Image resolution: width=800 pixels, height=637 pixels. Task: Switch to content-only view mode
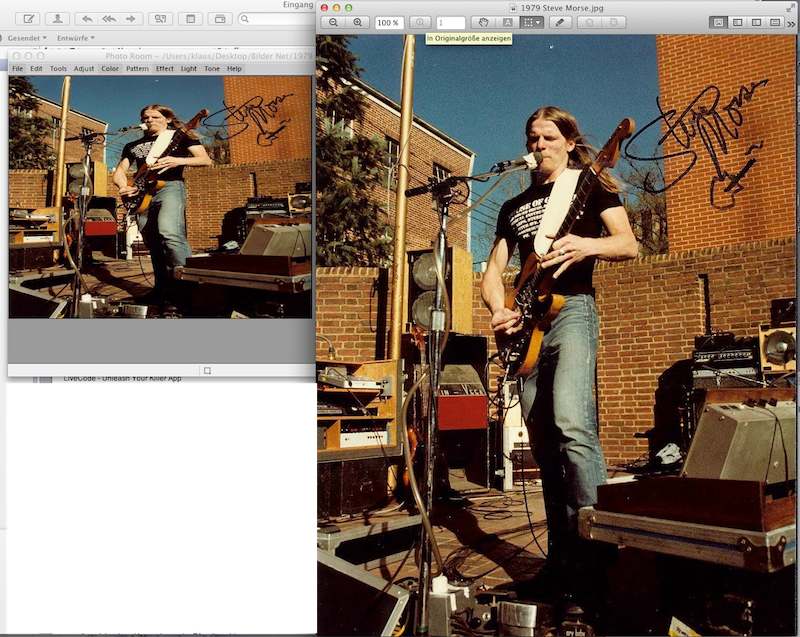coord(719,22)
